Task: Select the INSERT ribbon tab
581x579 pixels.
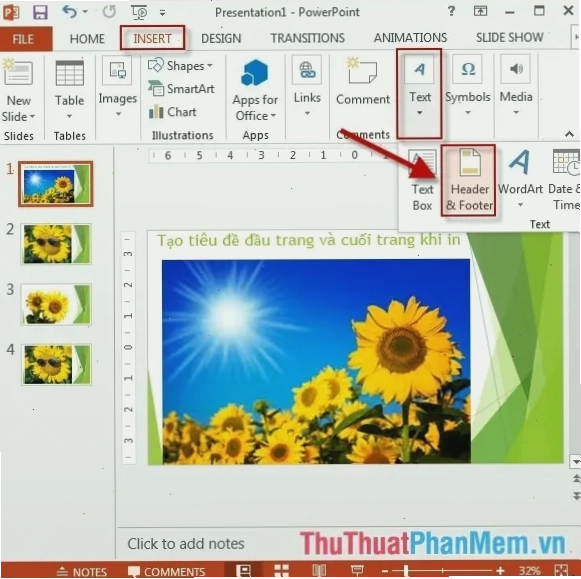Action: click(x=152, y=38)
